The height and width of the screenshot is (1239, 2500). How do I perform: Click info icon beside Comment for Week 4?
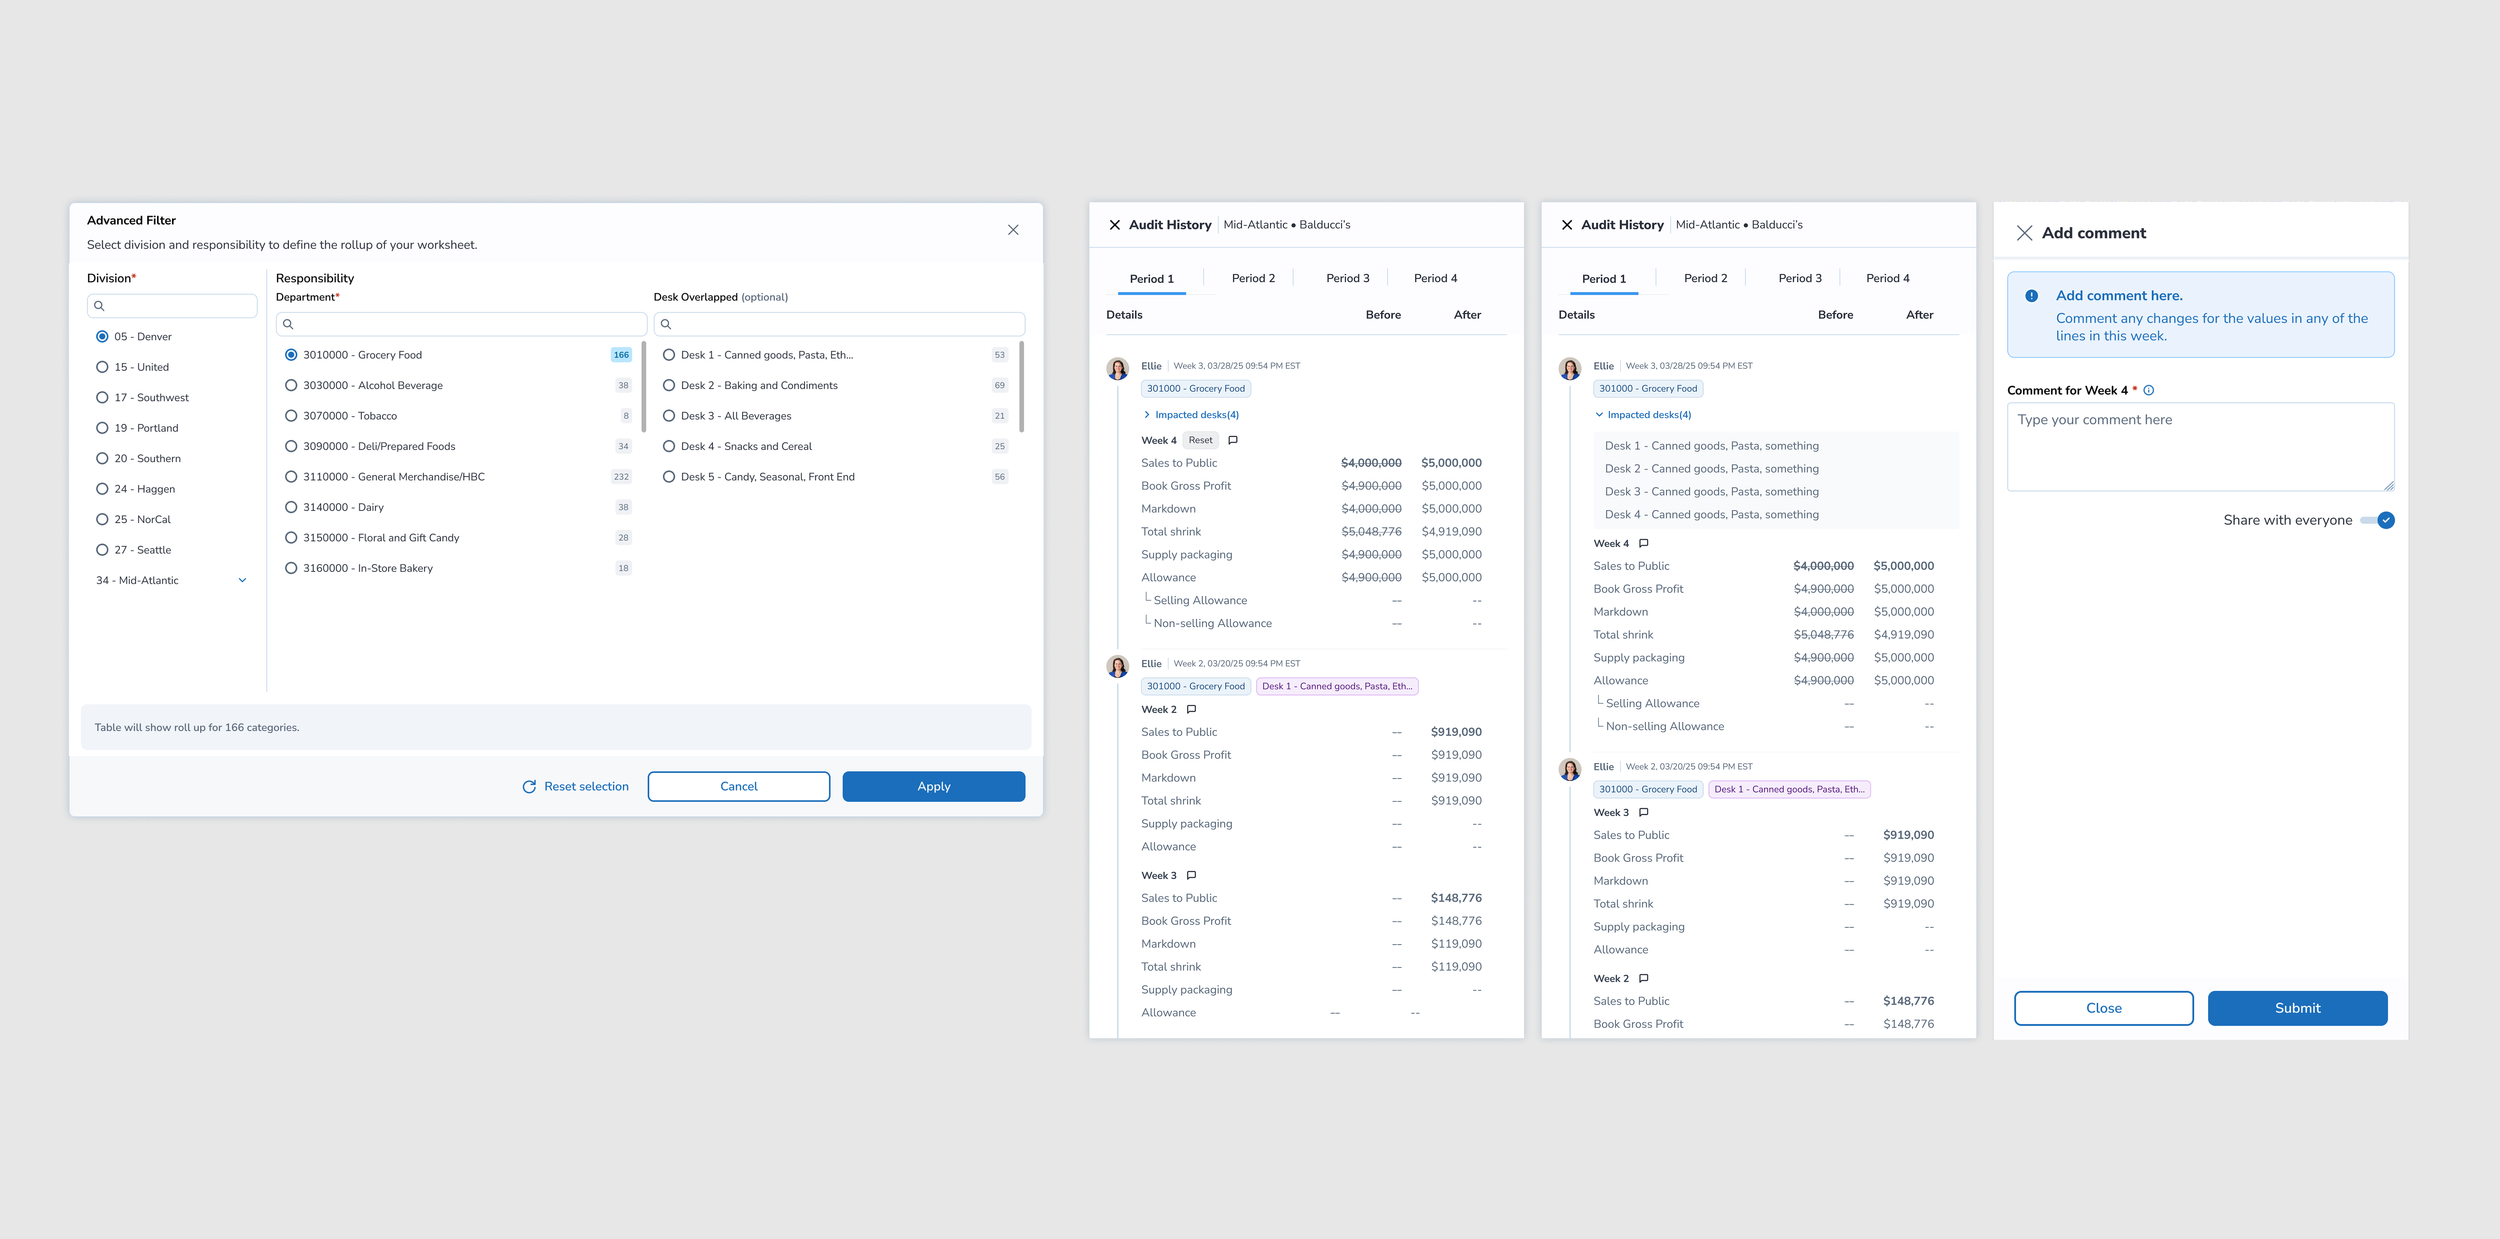(2148, 391)
